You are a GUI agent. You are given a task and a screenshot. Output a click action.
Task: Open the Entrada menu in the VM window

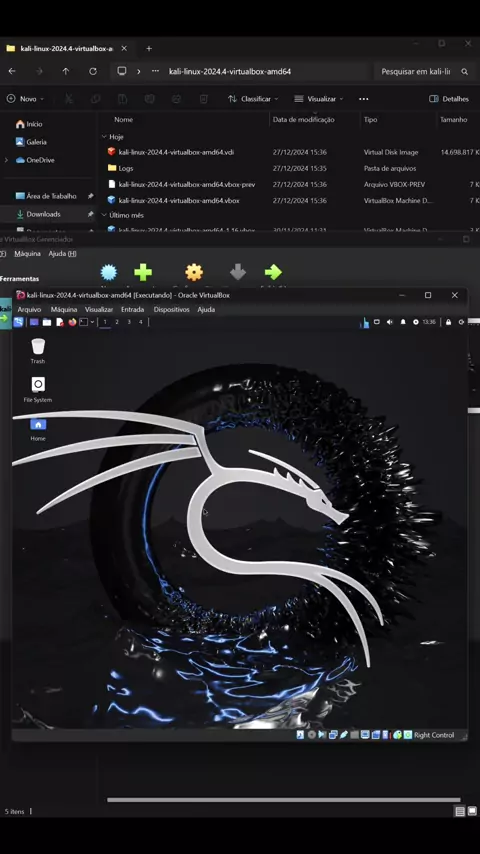point(132,309)
